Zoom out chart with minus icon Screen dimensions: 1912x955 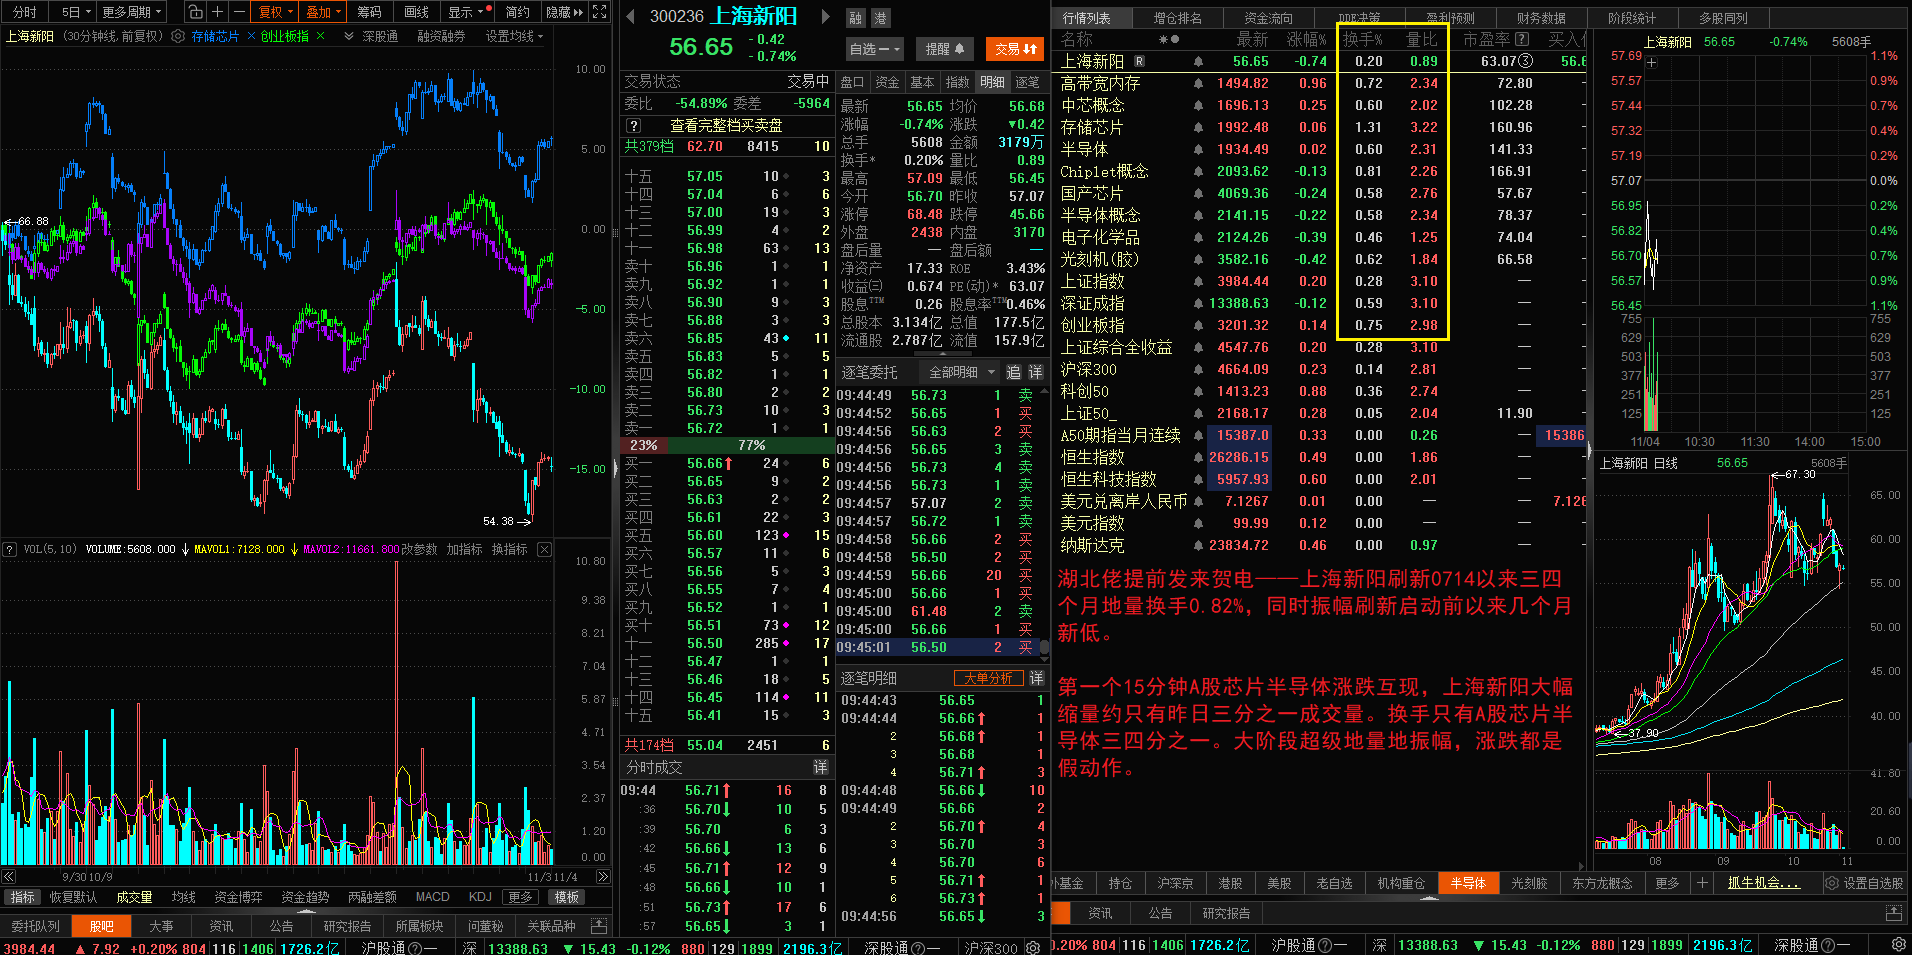tap(239, 12)
